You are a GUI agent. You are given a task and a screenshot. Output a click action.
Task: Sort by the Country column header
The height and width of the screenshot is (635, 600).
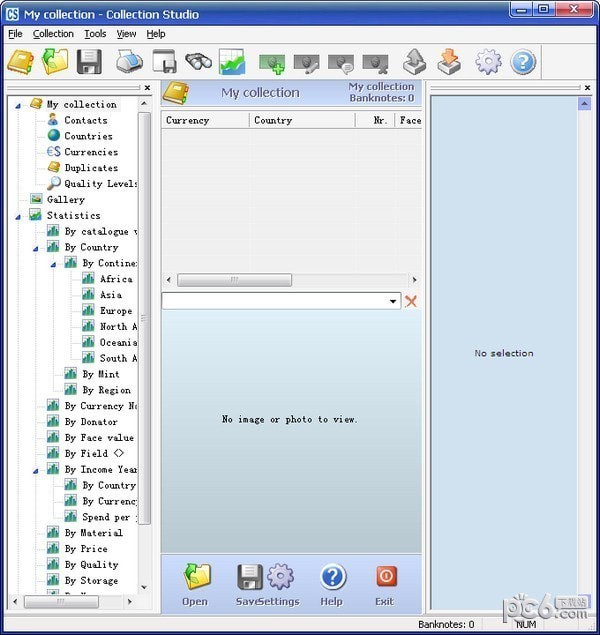(x=302, y=120)
